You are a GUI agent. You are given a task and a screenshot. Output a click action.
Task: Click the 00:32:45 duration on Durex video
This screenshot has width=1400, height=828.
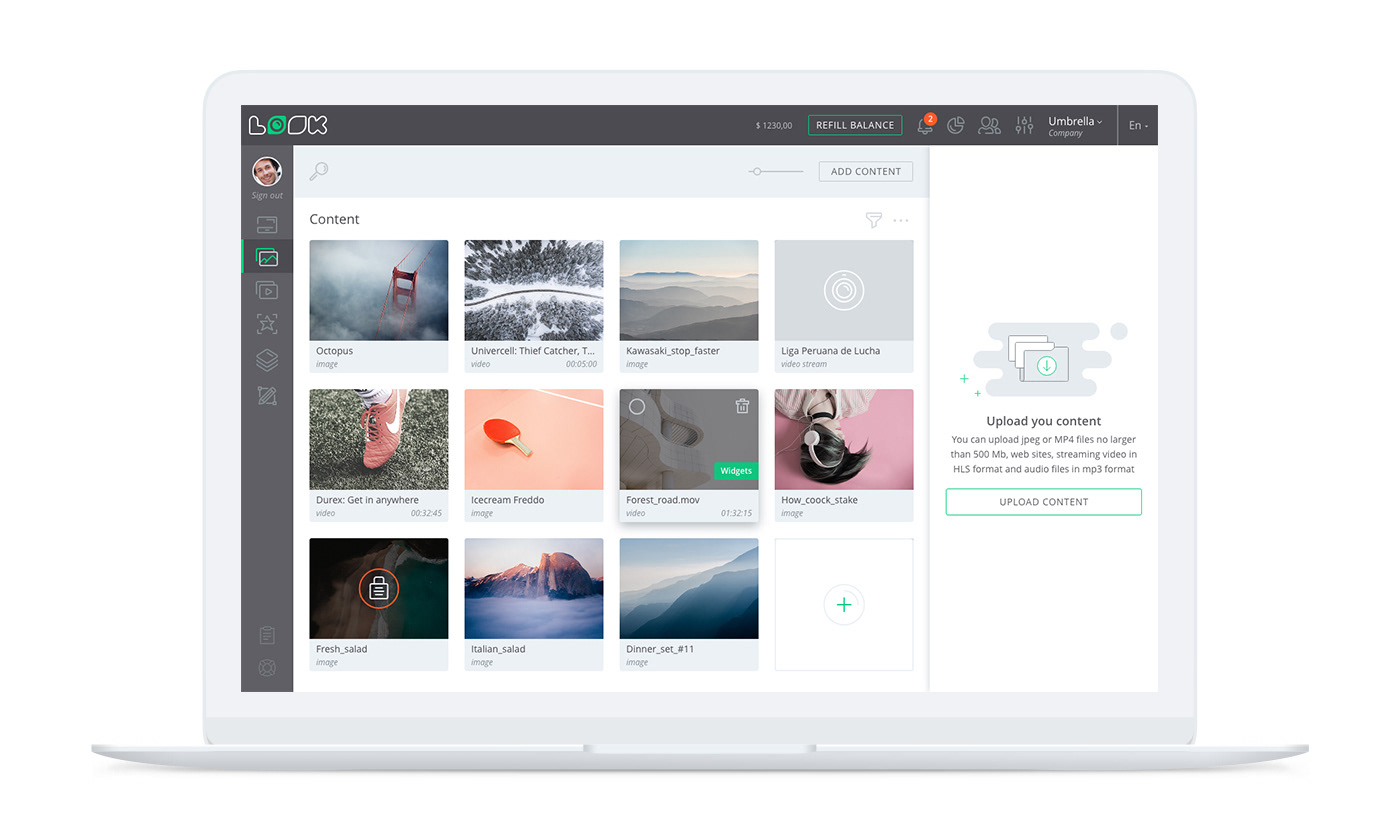(426, 513)
